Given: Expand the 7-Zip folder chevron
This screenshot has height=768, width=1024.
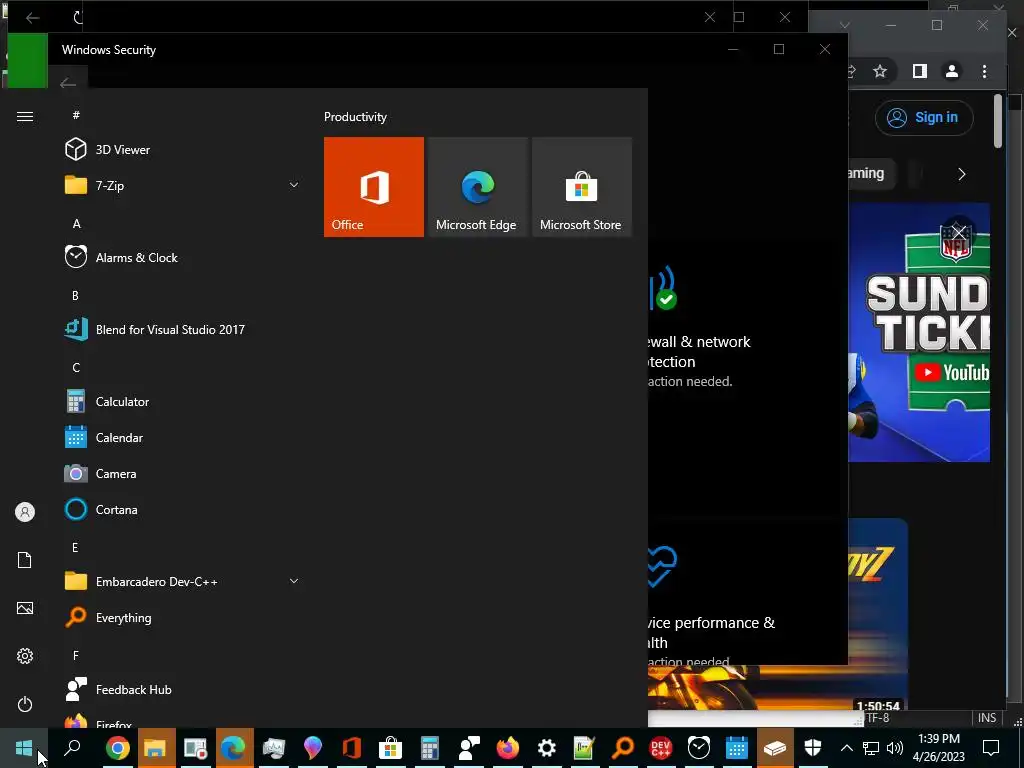Looking at the screenshot, I should [x=294, y=185].
